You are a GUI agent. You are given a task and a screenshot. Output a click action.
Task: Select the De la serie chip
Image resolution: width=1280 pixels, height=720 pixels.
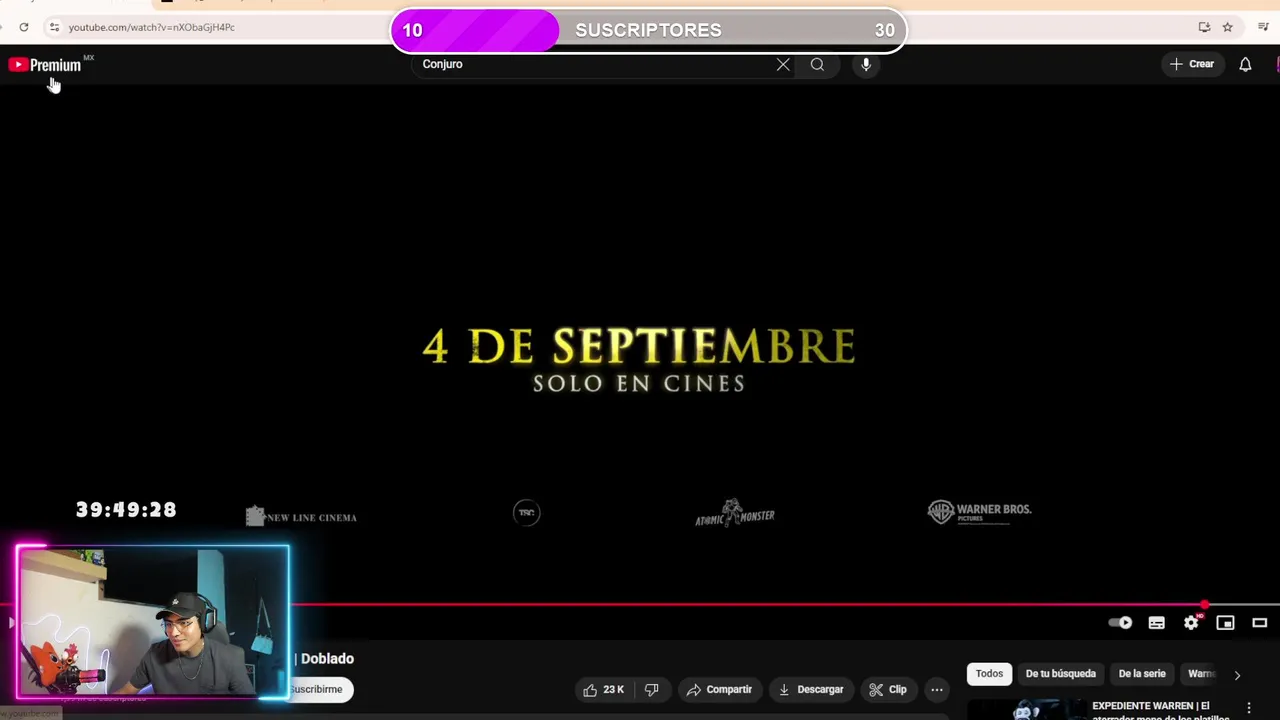1142,674
